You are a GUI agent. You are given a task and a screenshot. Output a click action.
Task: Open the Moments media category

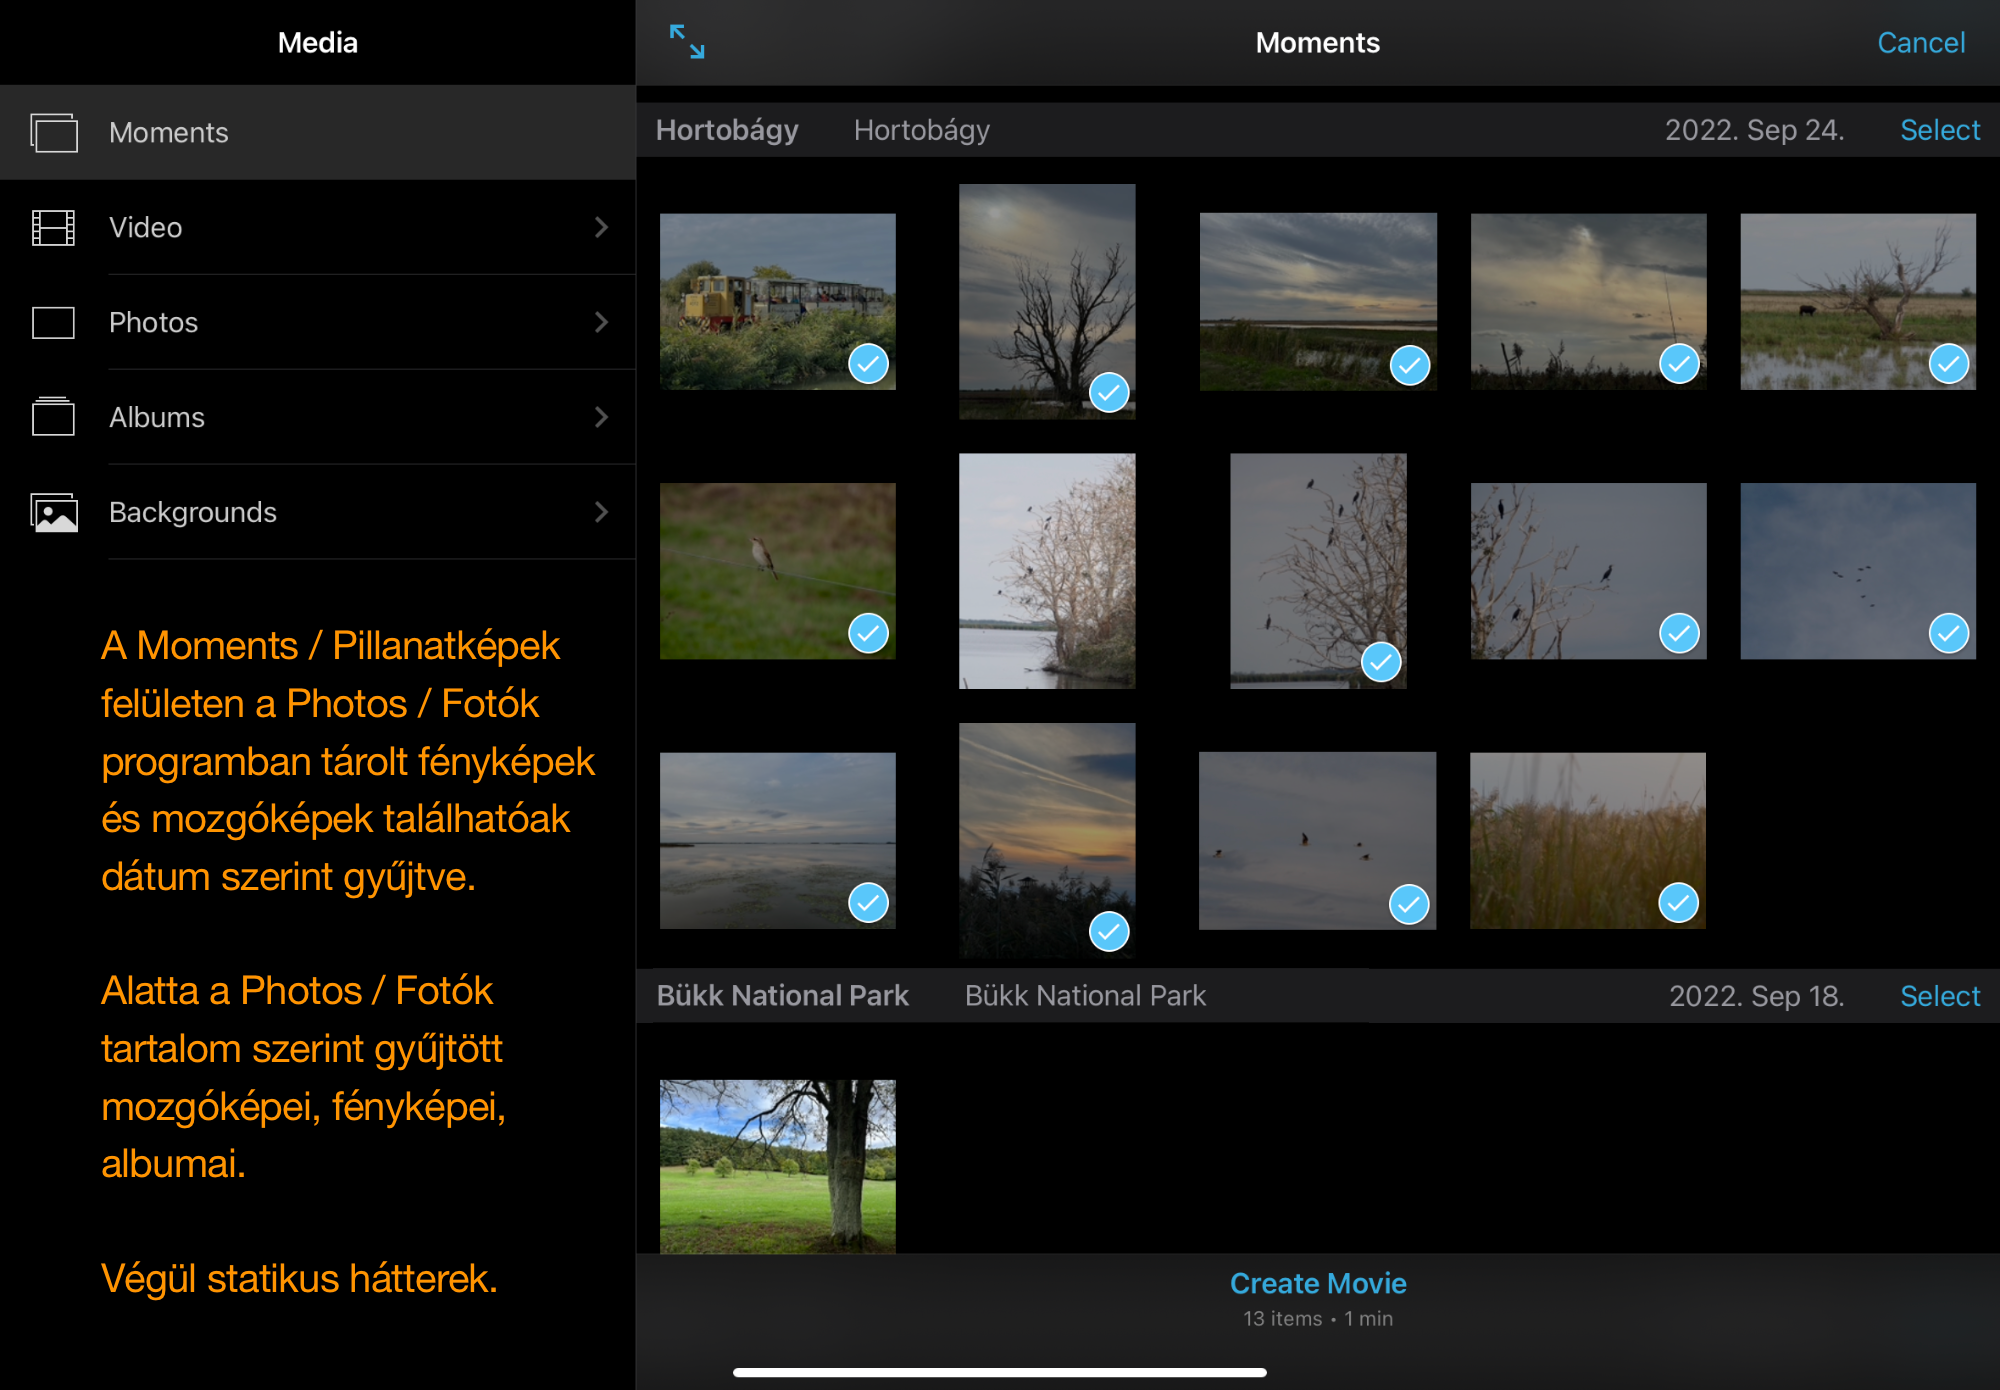318,133
